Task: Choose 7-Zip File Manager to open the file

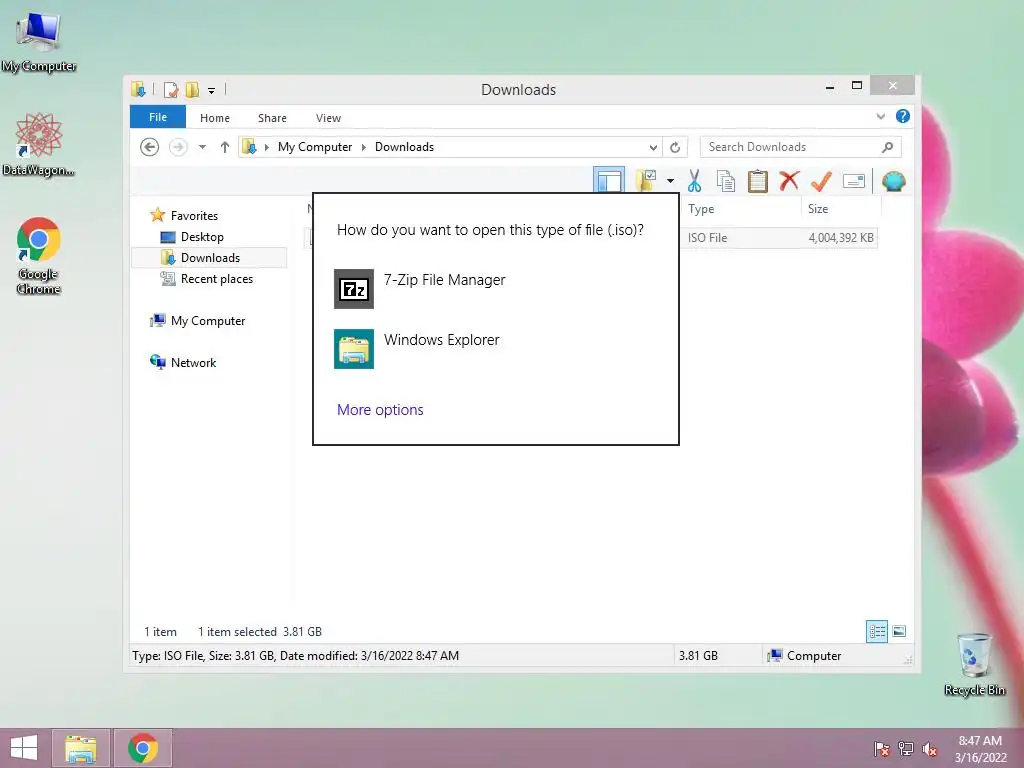Action: 496,288
